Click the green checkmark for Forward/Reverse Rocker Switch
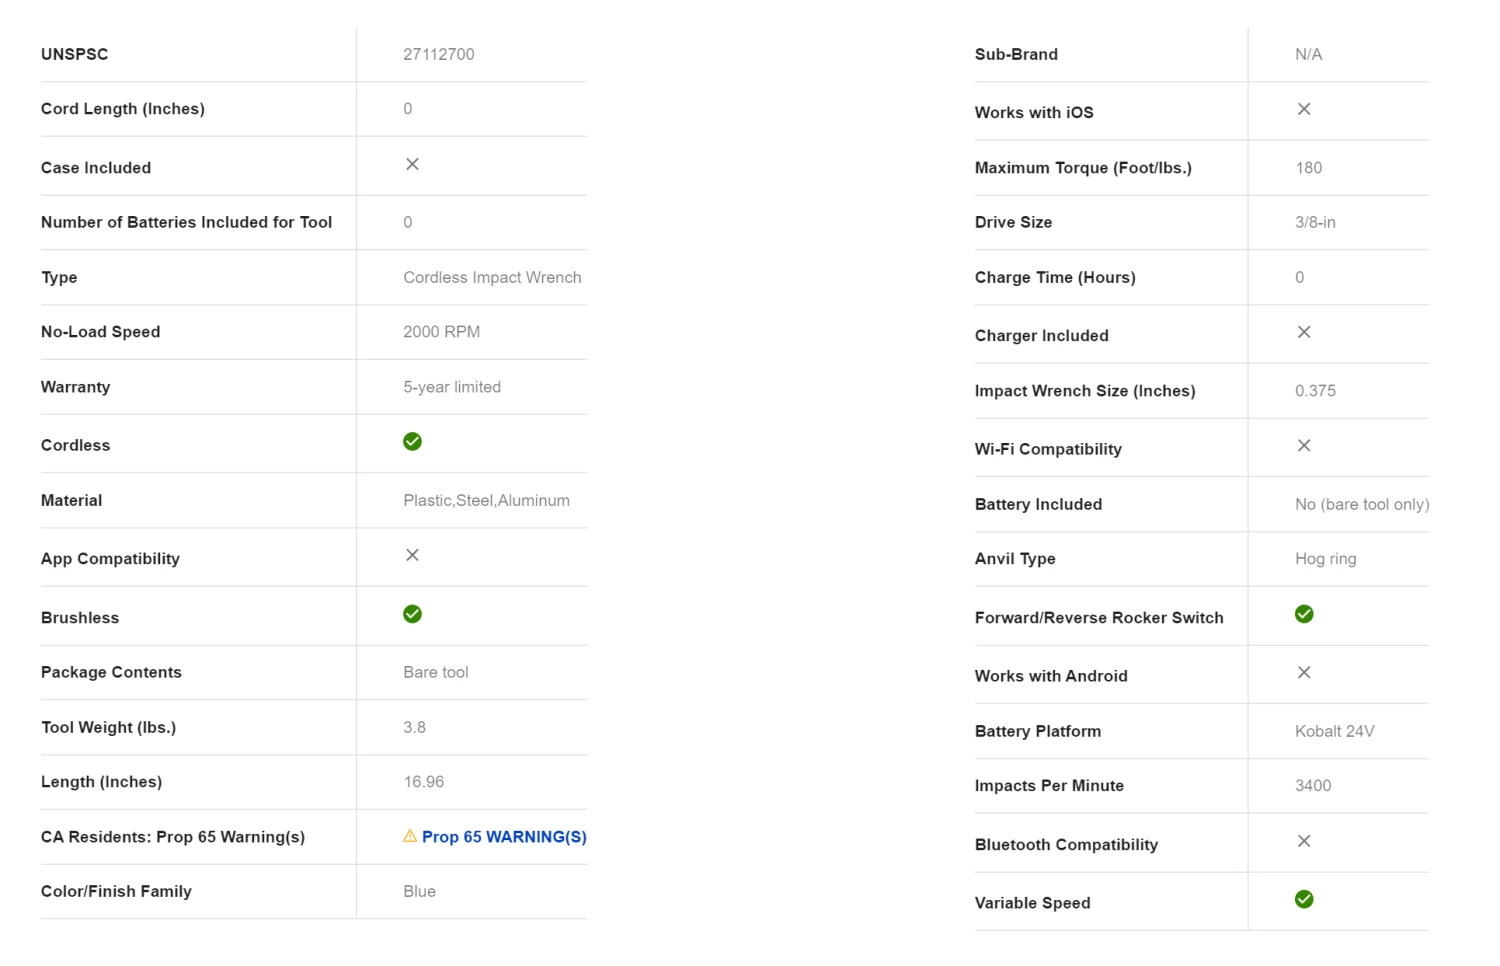Viewport: 1500px width, 966px height. 1304,614
